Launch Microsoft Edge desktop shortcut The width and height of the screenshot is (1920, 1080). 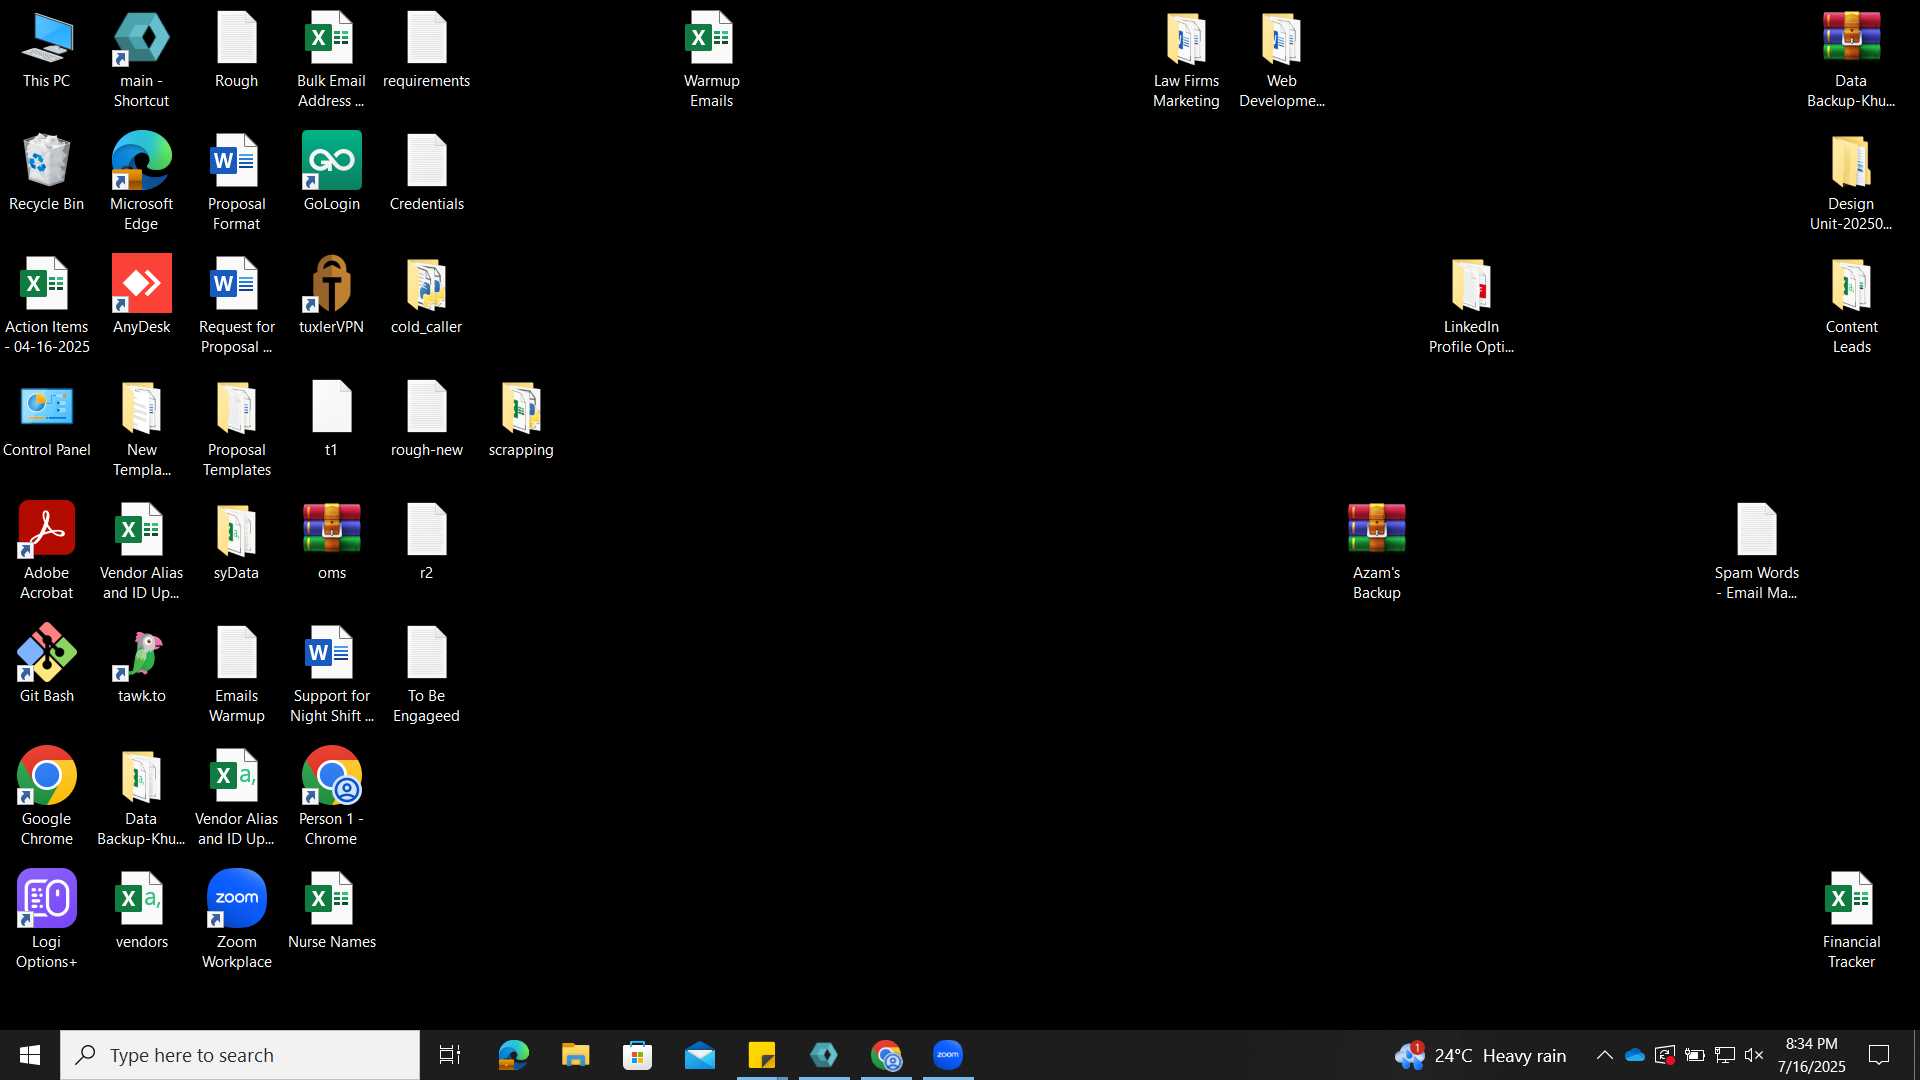click(x=141, y=183)
